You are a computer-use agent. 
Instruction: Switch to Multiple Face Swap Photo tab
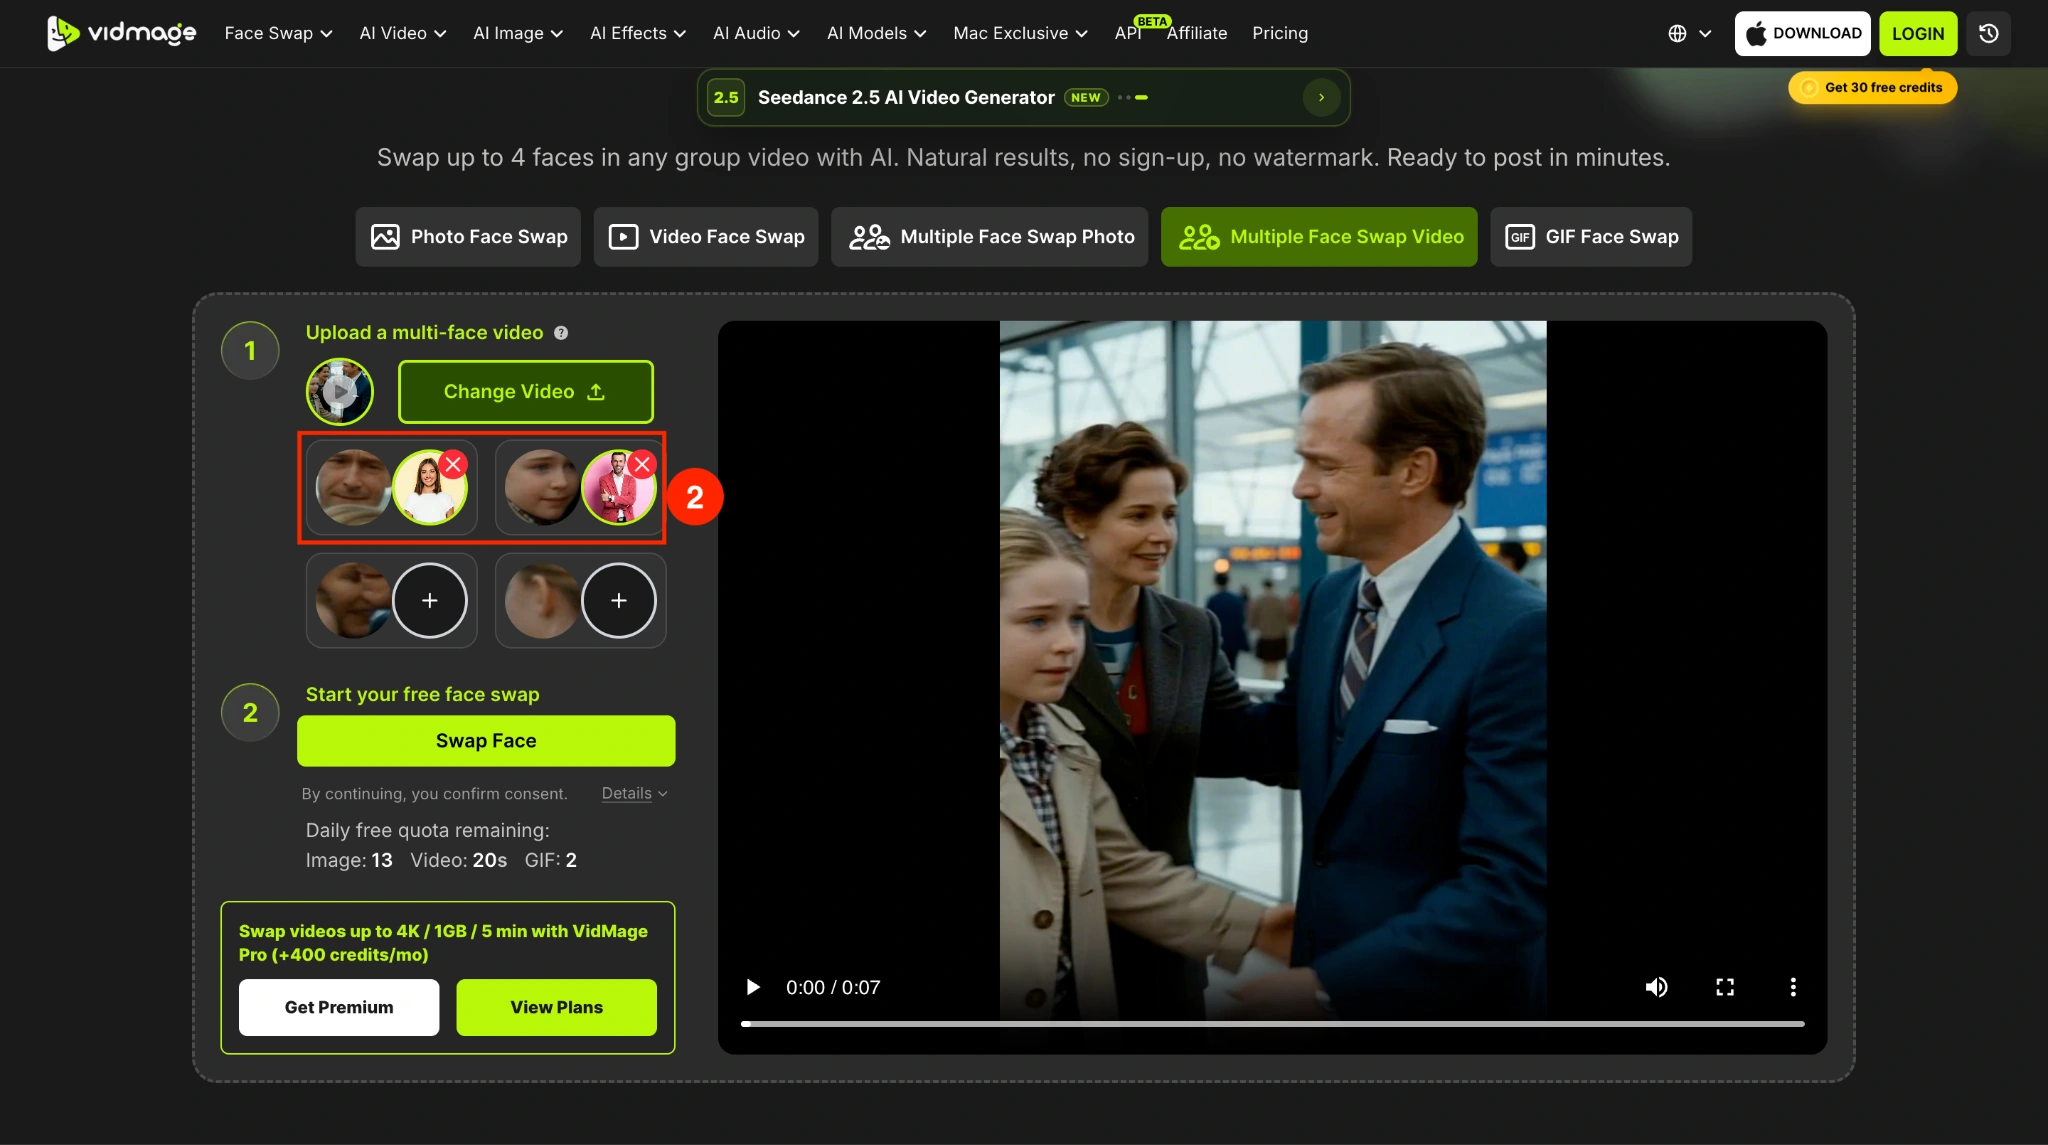click(x=990, y=237)
